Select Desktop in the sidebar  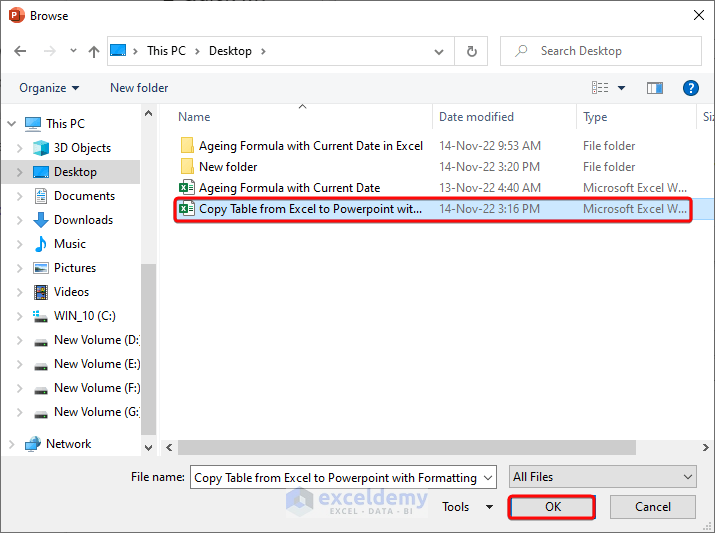[75, 172]
